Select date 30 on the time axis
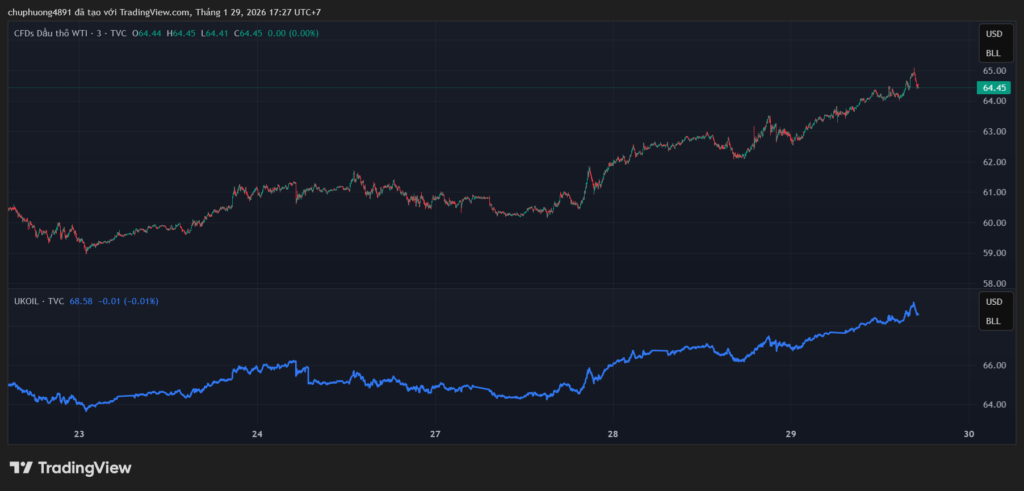Image resolution: width=1024 pixels, height=491 pixels. click(967, 434)
